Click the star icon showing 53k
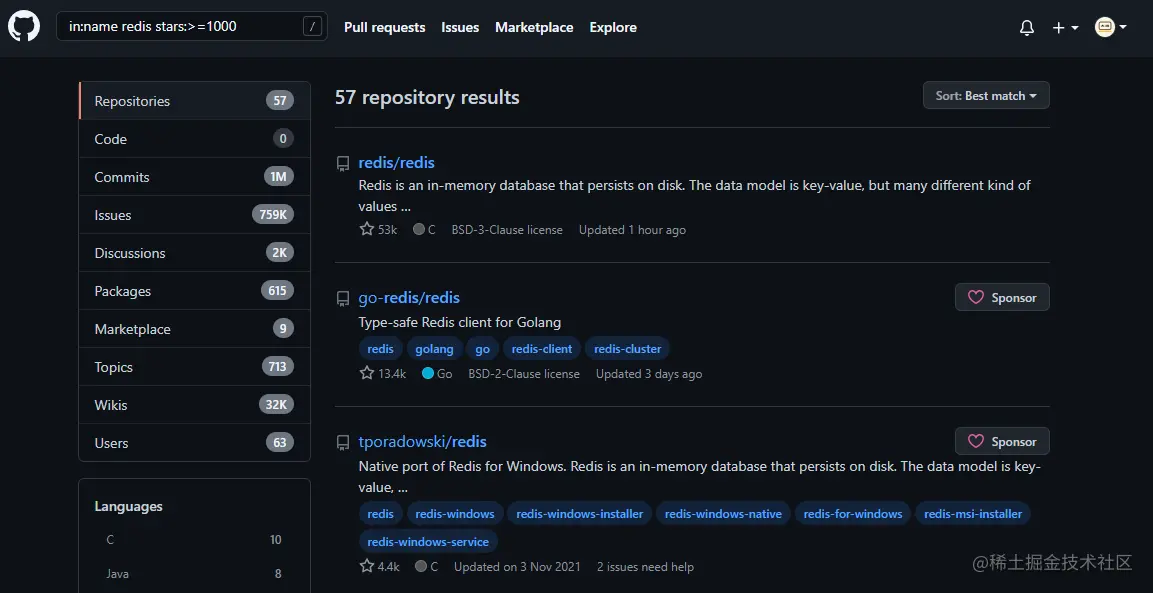1153x593 pixels. 367,229
